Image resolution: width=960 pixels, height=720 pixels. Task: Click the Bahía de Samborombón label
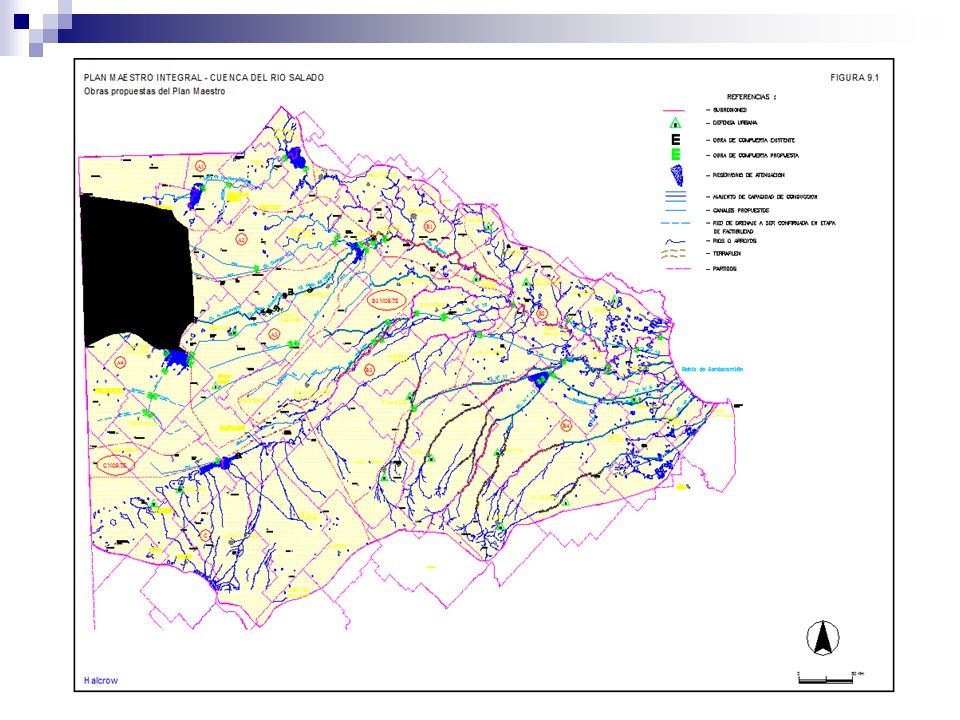(x=713, y=369)
